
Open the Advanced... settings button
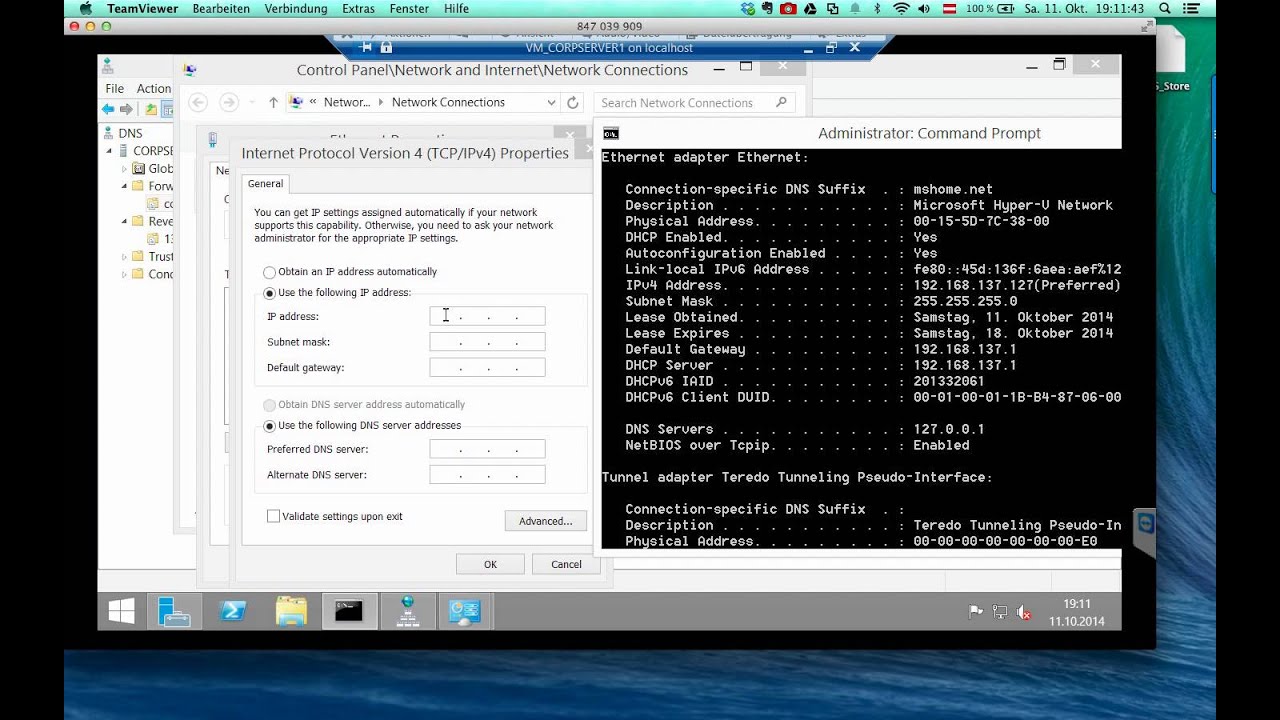pyautogui.click(x=545, y=521)
